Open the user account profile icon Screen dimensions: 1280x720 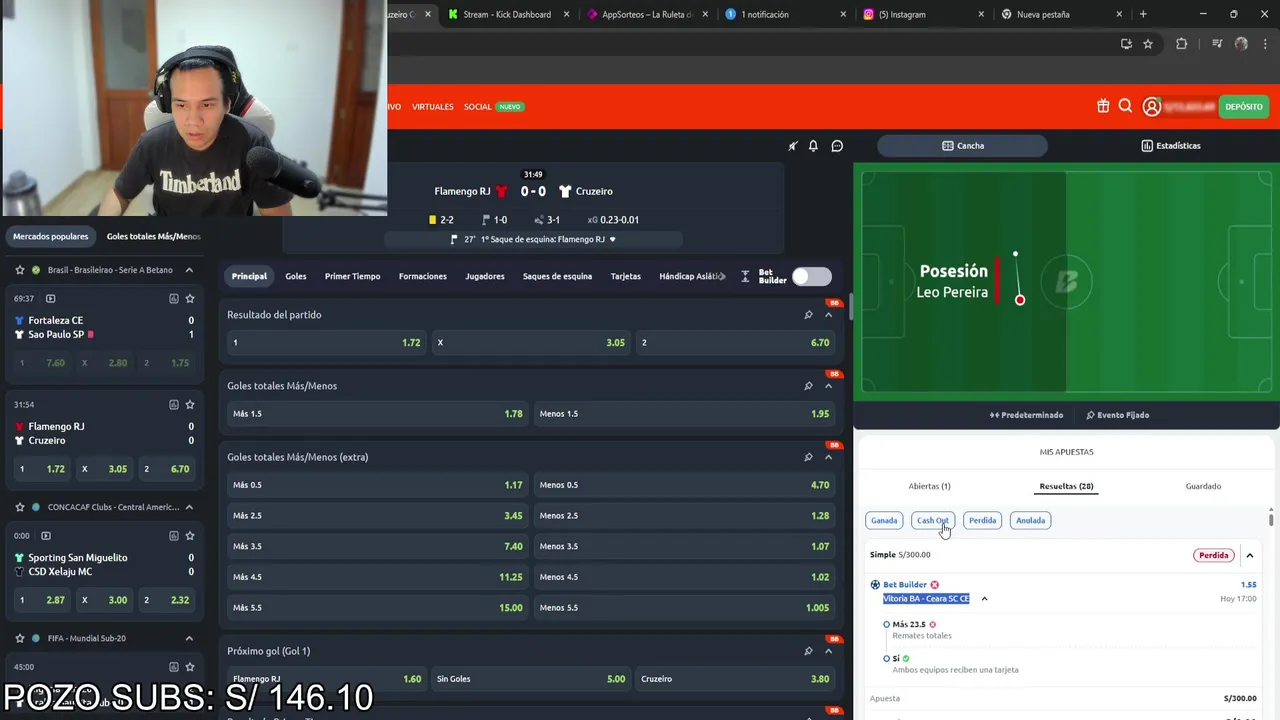[1152, 106]
